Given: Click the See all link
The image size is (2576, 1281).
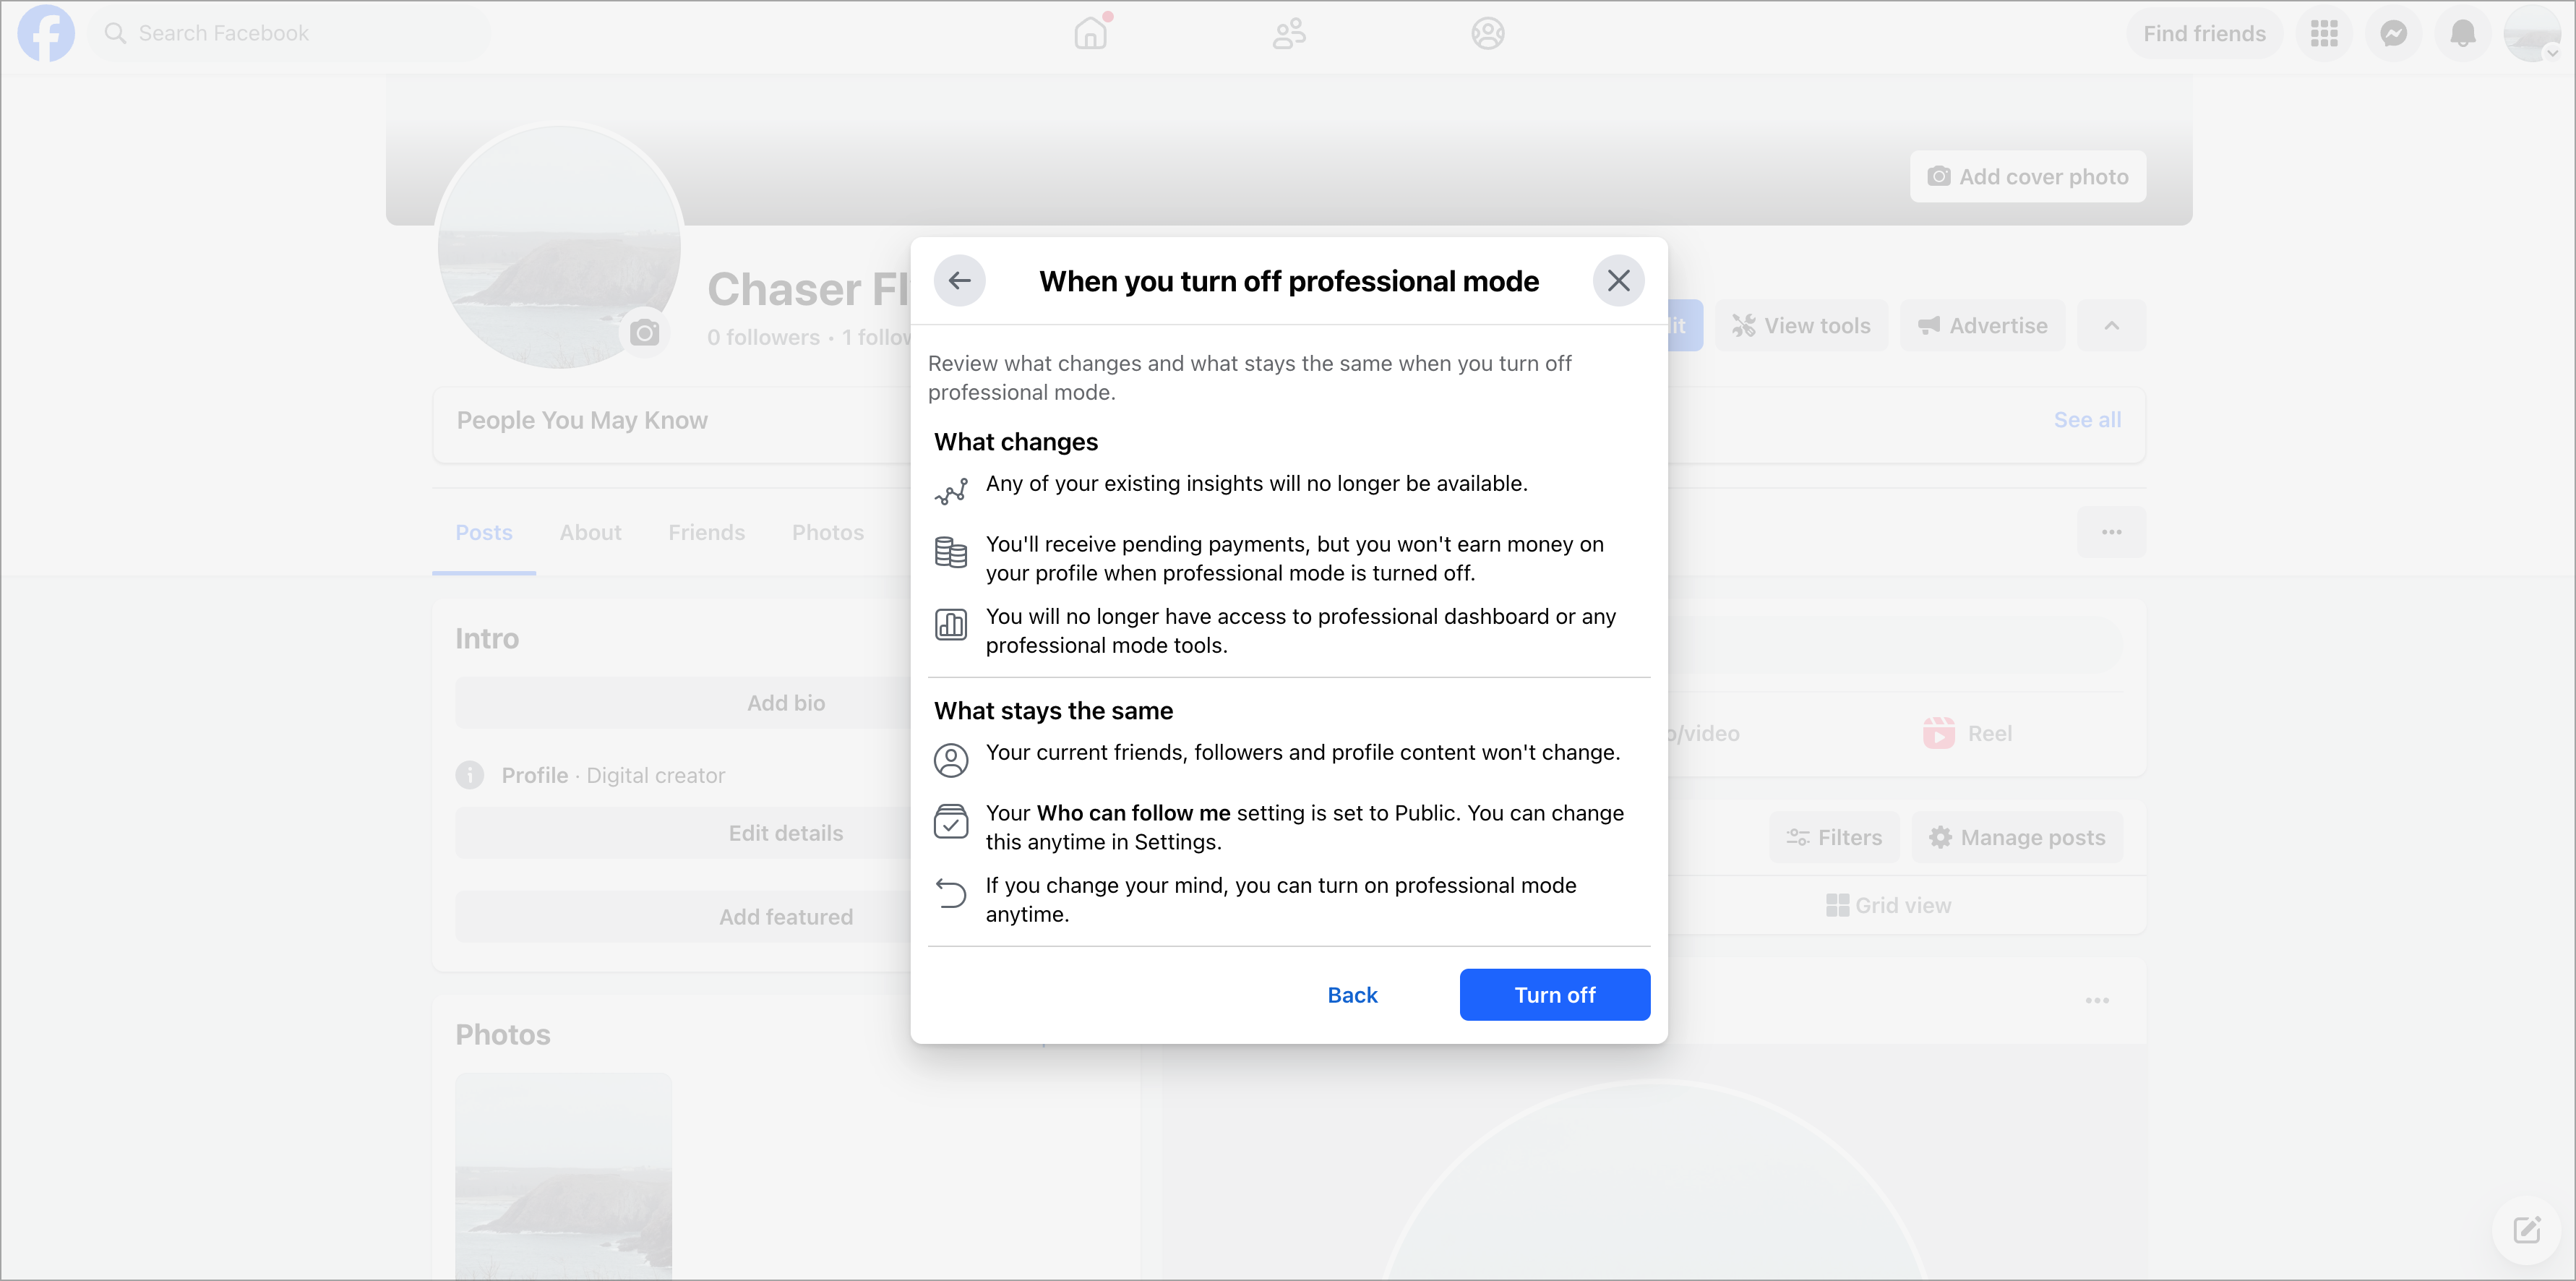Looking at the screenshot, I should (2087, 420).
